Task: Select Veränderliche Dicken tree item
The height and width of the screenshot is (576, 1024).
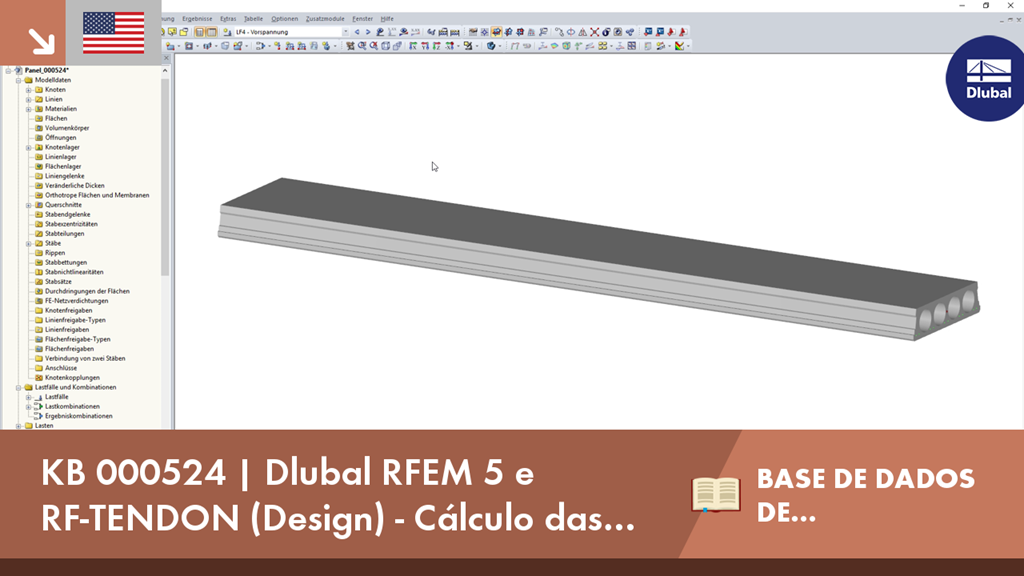Action: (x=74, y=185)
